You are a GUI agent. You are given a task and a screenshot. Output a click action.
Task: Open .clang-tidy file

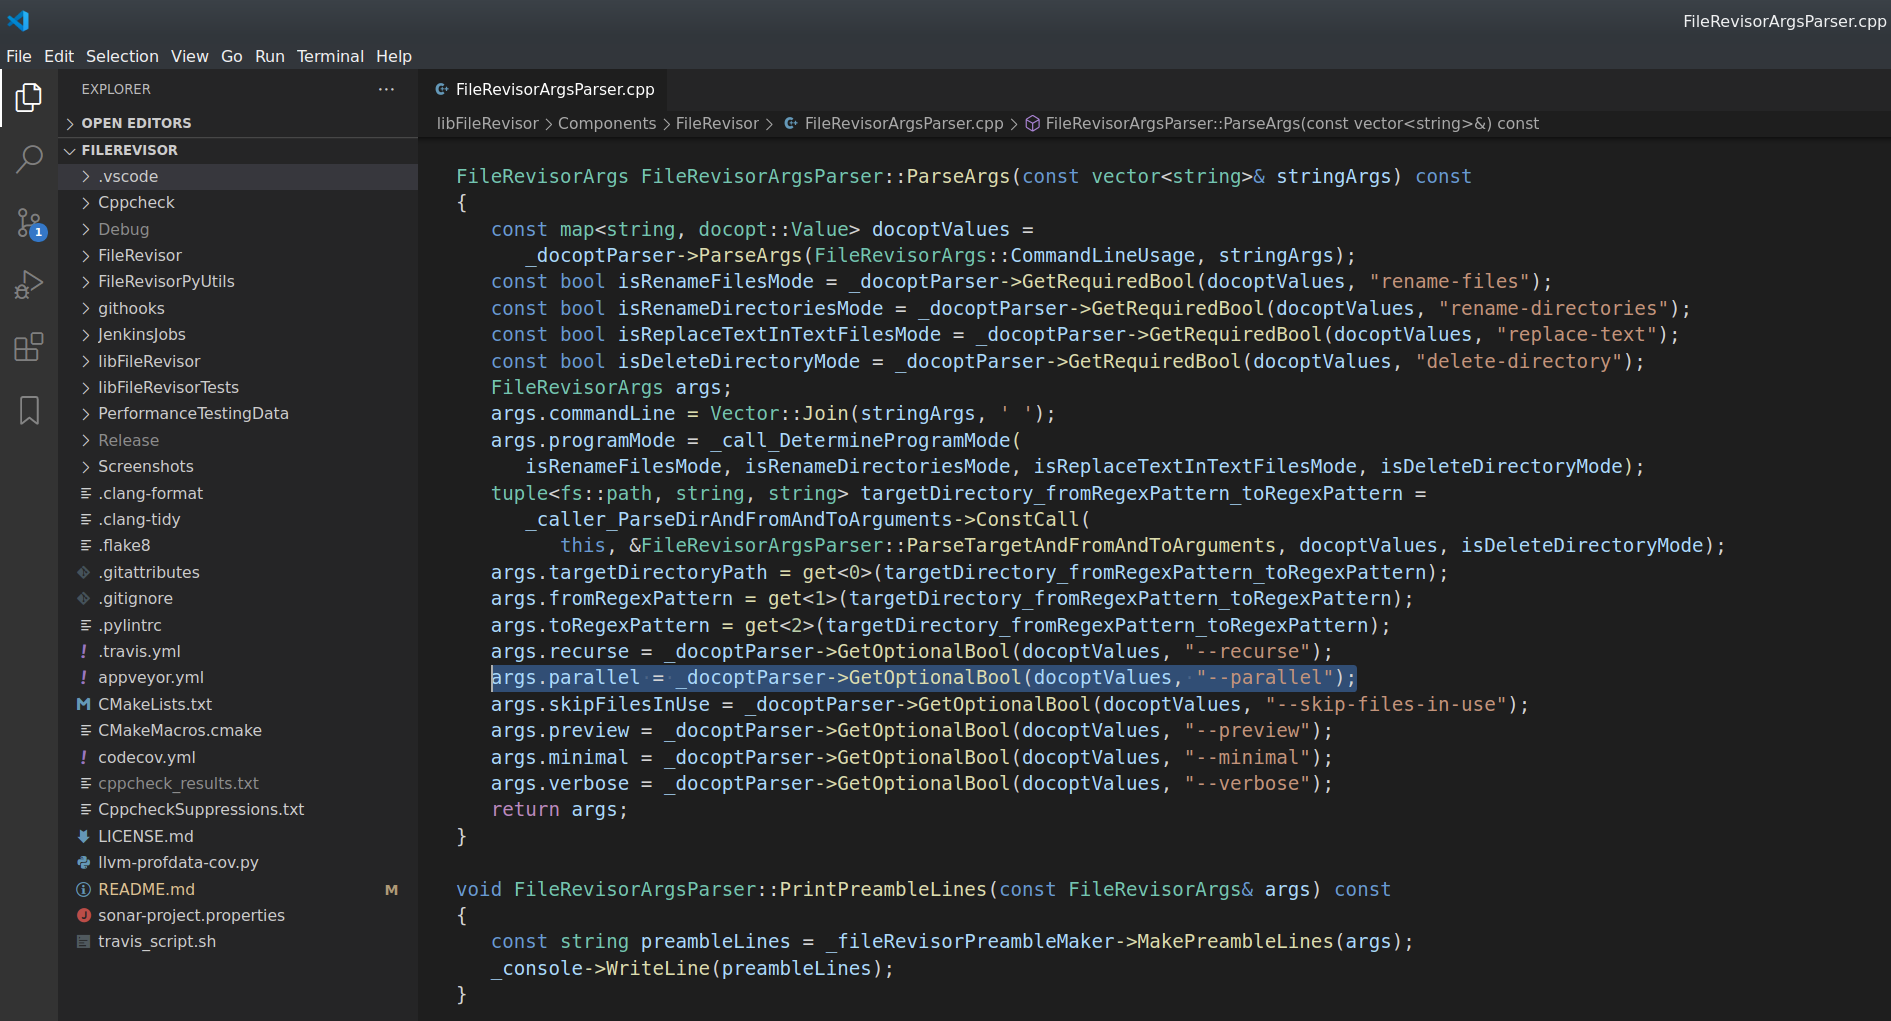[x=237, y=519]
